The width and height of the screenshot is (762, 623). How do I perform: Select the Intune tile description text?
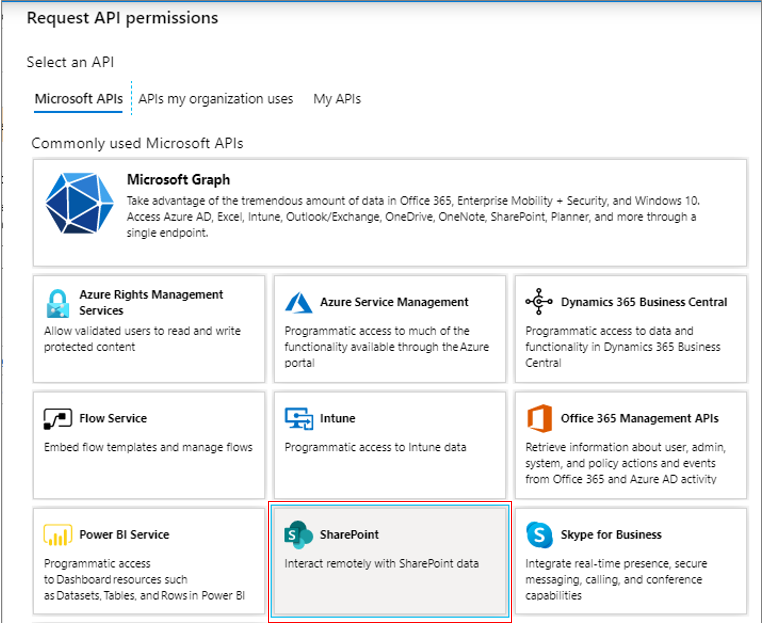(x=375, y=447)
